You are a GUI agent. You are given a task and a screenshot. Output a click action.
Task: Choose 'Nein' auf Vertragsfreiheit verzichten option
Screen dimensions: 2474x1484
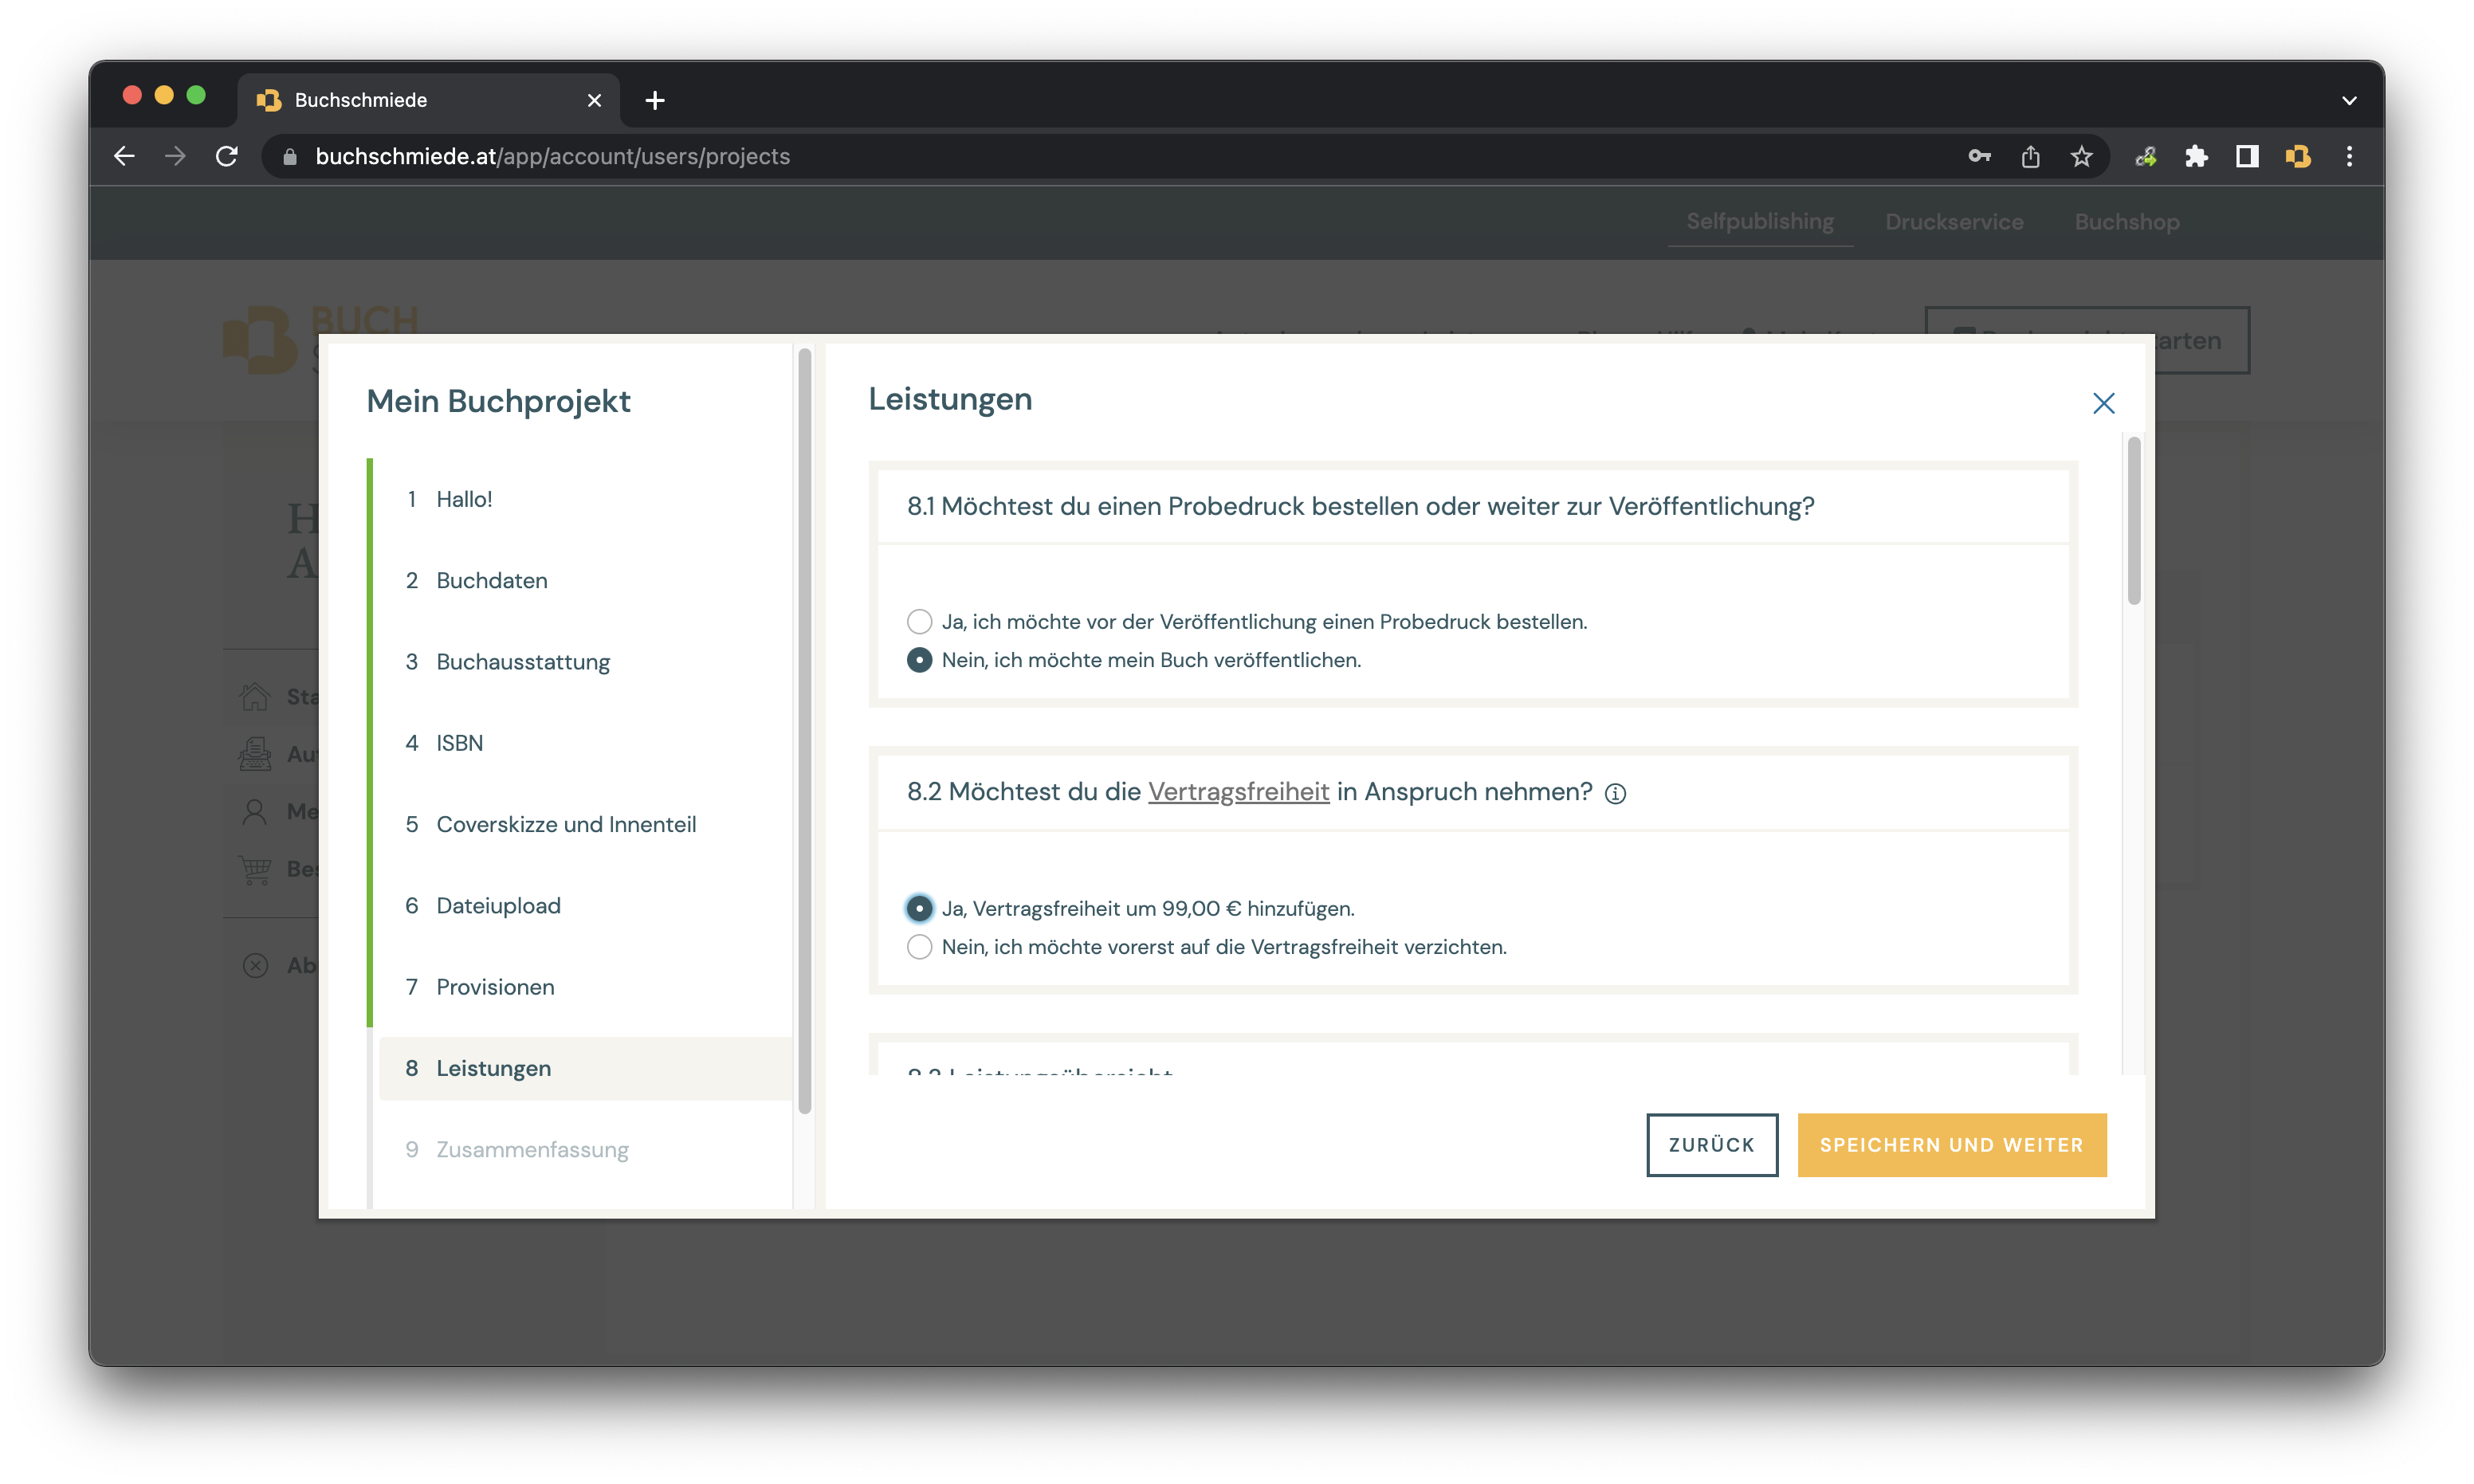coord(919,947)
